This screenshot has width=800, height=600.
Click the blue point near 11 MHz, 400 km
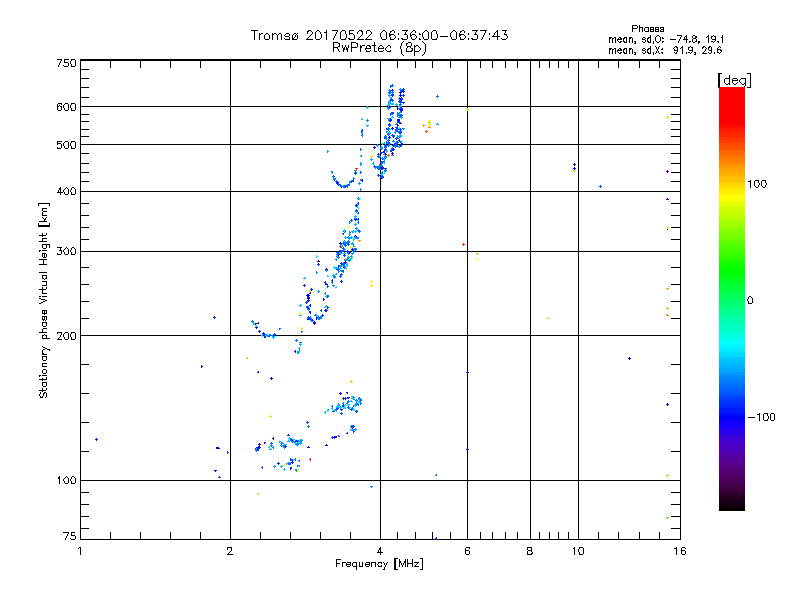point(601,187)
